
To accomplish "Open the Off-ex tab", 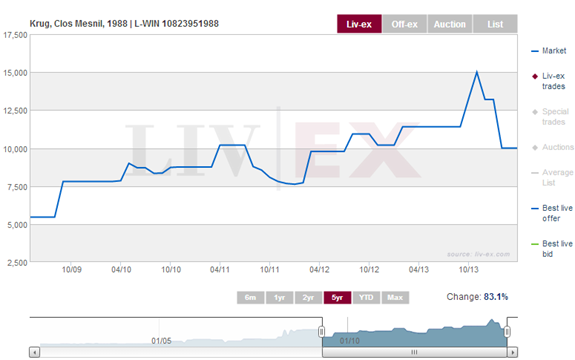I will pyautogui.click(x=404, y=24).
